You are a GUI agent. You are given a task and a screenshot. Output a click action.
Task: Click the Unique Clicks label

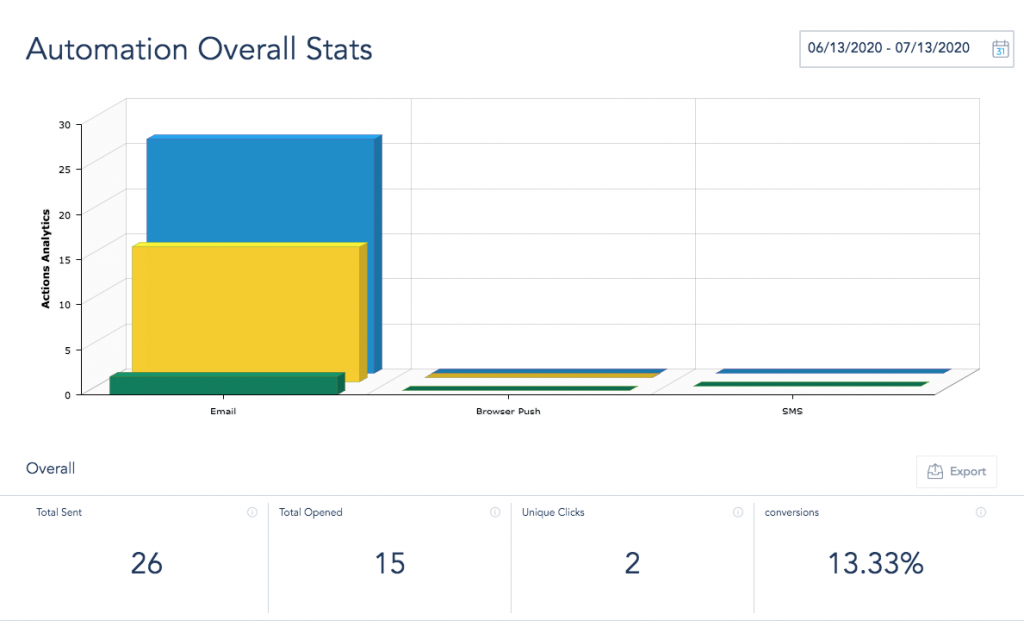(553, 512)
